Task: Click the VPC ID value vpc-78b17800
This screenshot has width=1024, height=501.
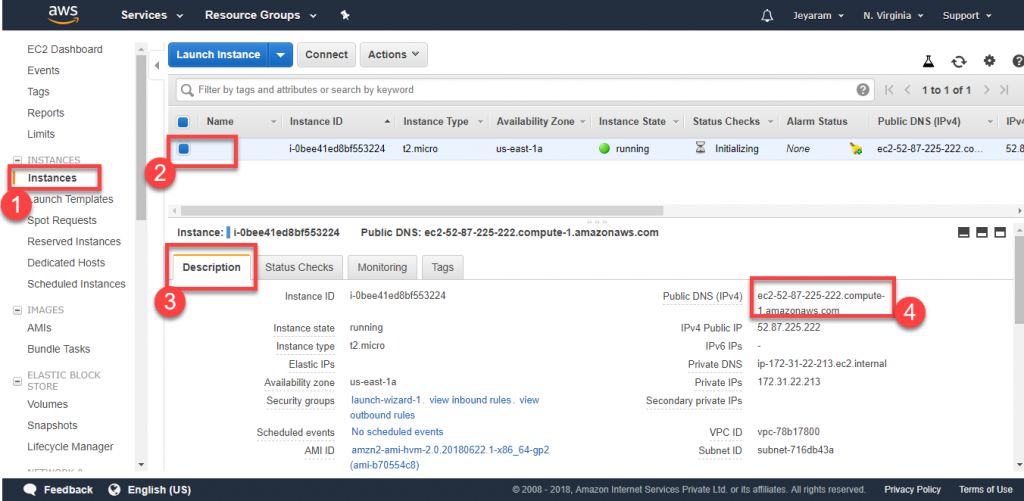Action: point(788,432)
